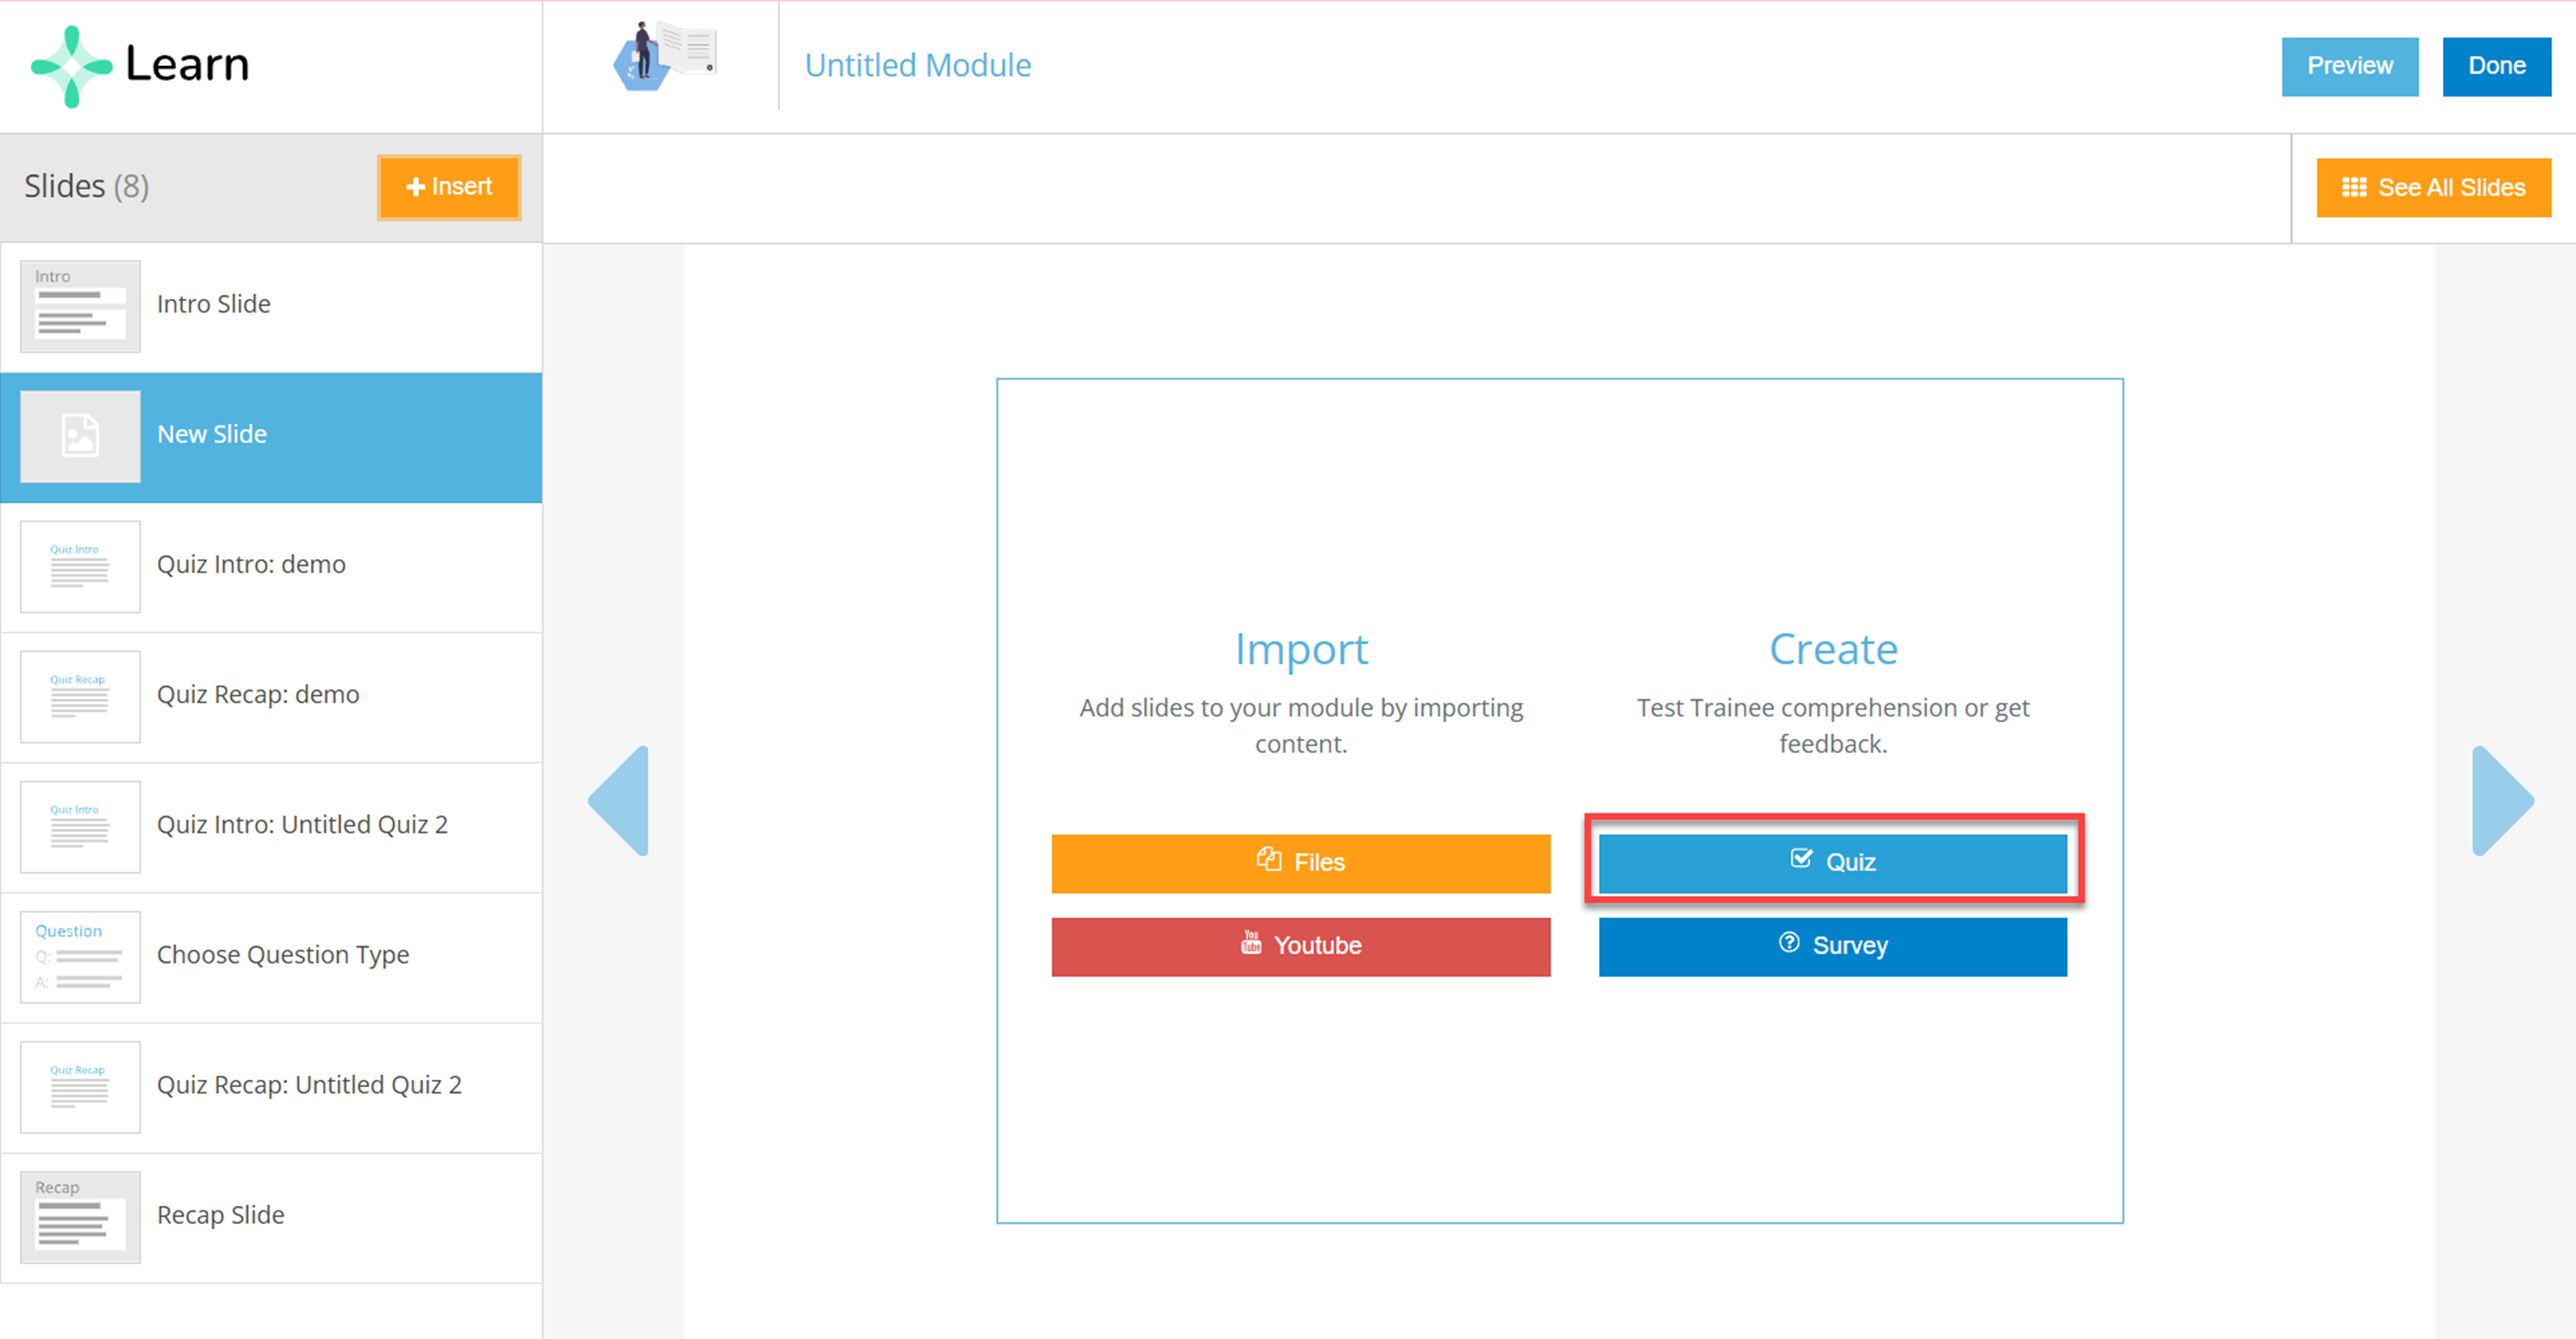This screenshot has height=1339, width=2576.
Task: Click the Learn logo icon
Action: [71, 66]
